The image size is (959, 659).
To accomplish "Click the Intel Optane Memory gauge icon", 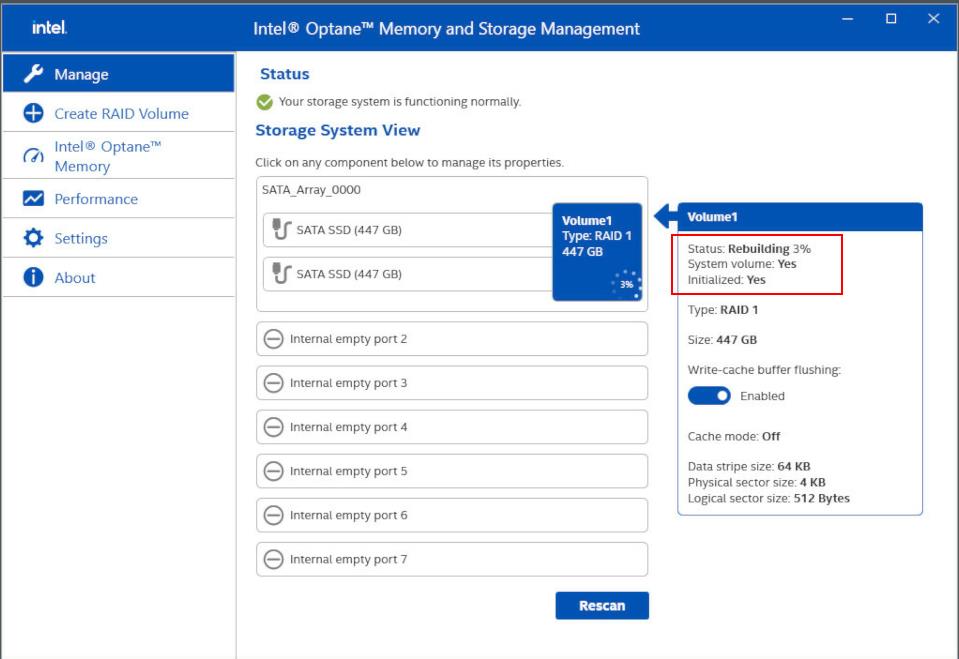I will [x=33, y=156].
